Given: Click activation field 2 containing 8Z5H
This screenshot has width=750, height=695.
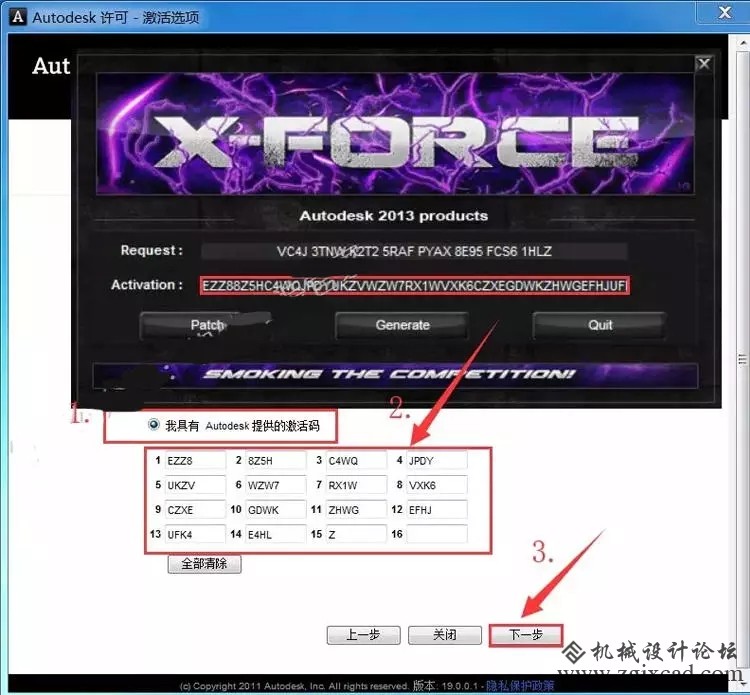Looking at the screenshot, I should coord(276,460).
